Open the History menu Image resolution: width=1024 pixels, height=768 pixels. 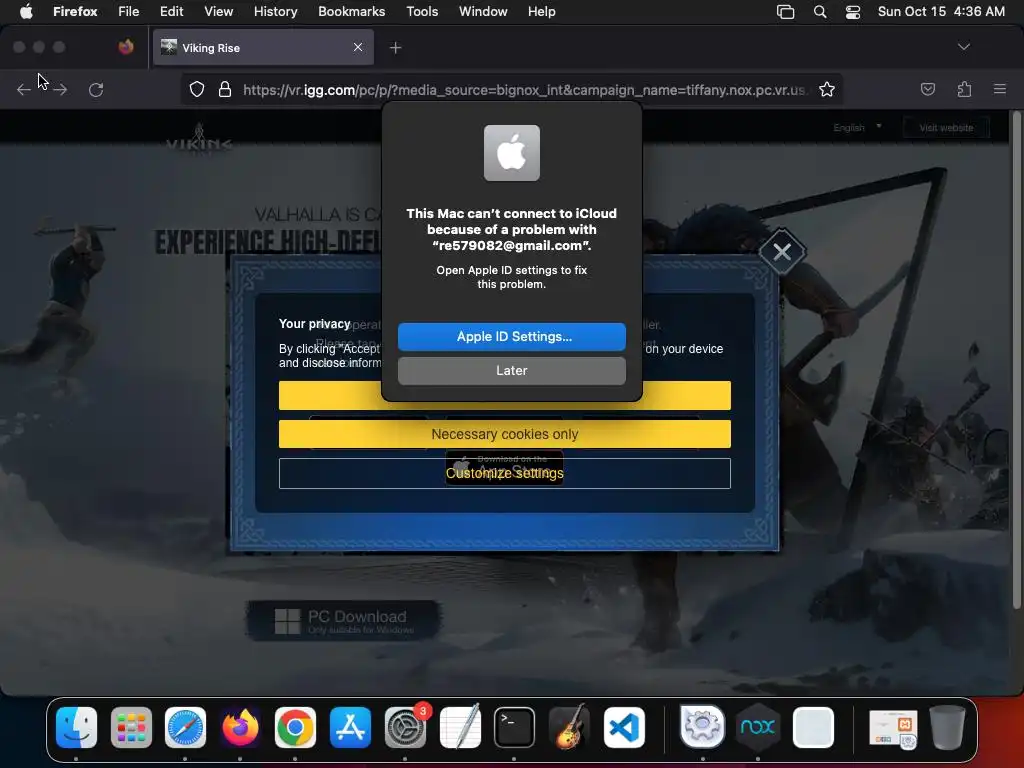(x=275, y=11)
